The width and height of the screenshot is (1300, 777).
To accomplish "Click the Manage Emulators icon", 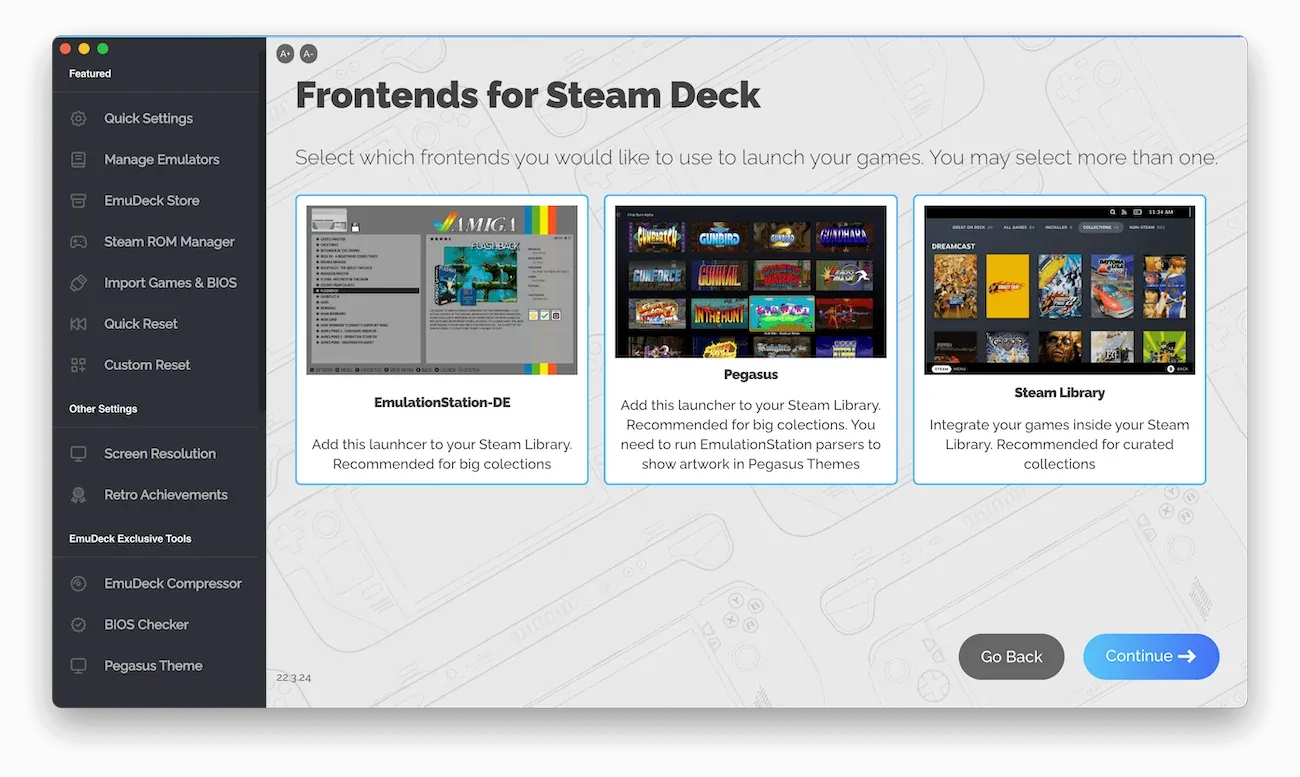I will [78, 160].
